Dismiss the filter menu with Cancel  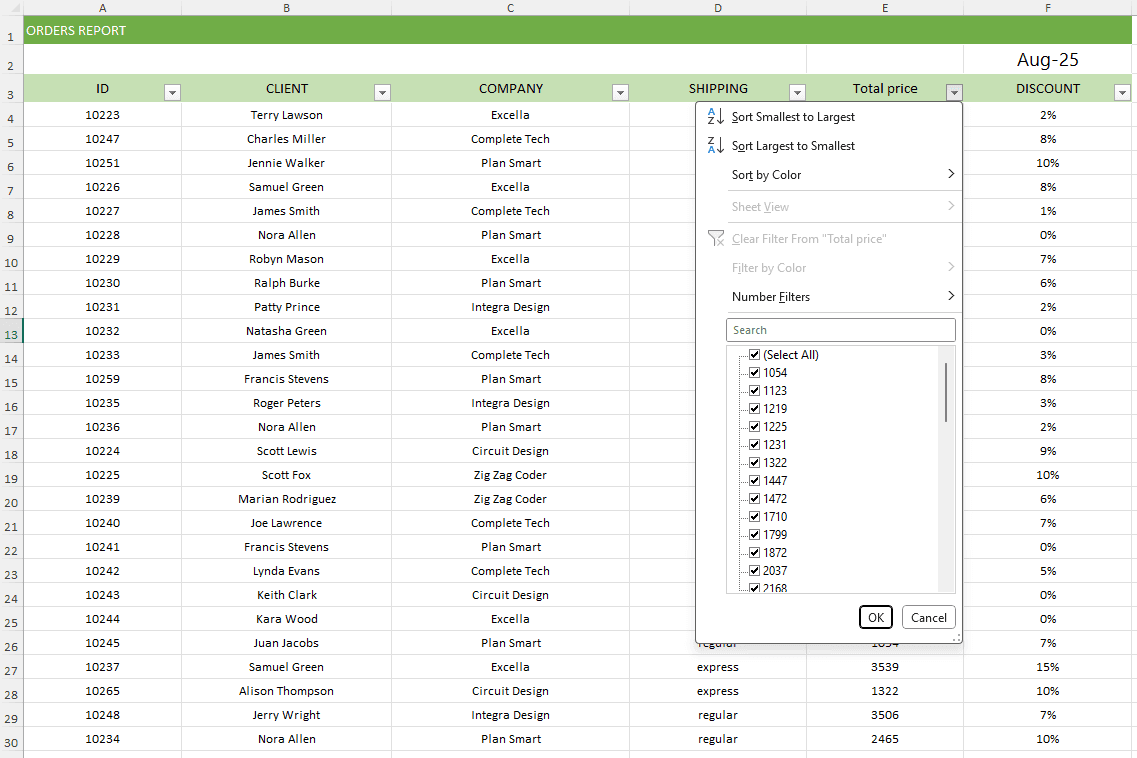pos(929,617)
